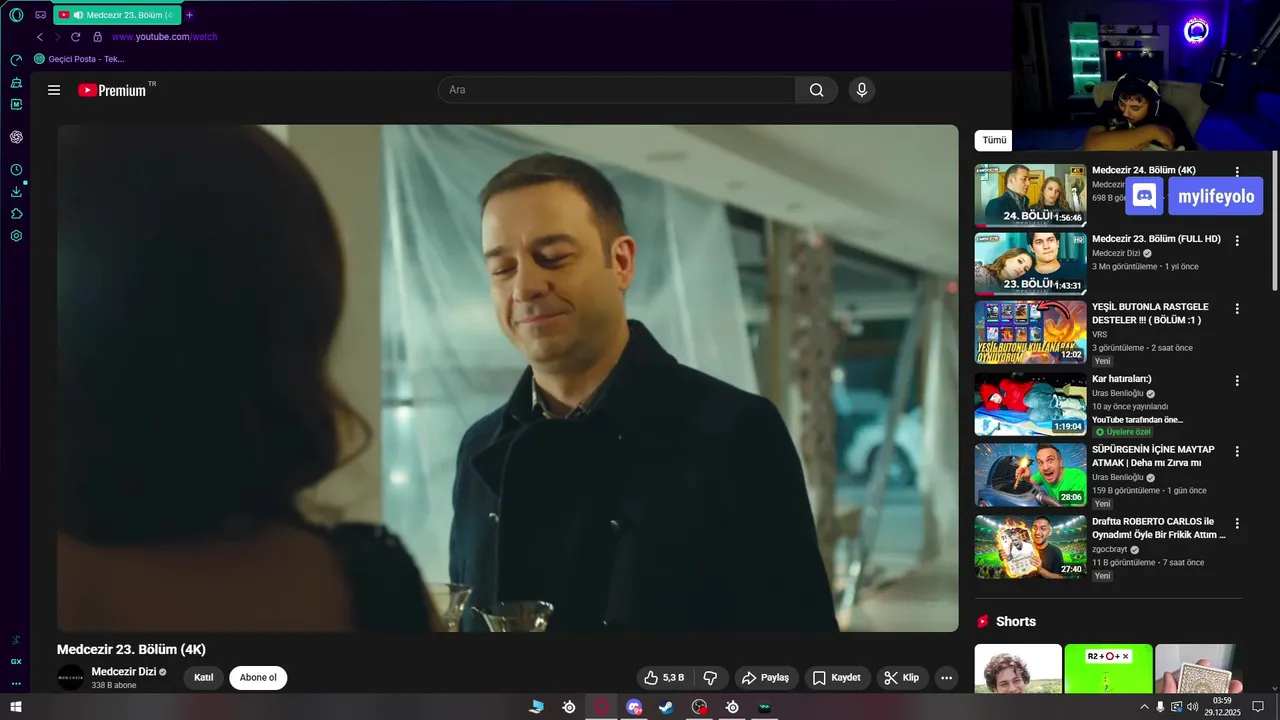
Task: Start voice search with microphone icon
Action: 862,90
